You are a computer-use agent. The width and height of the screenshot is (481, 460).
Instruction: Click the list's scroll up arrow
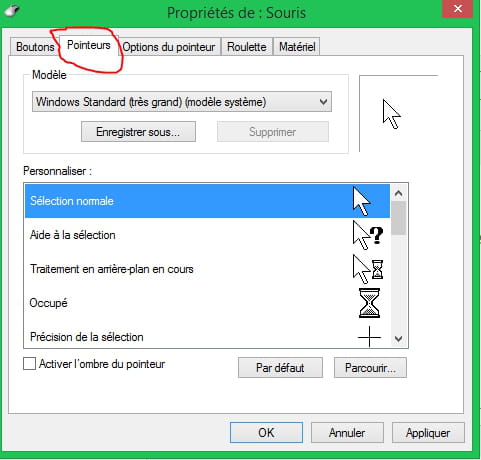tap(398, 193)
